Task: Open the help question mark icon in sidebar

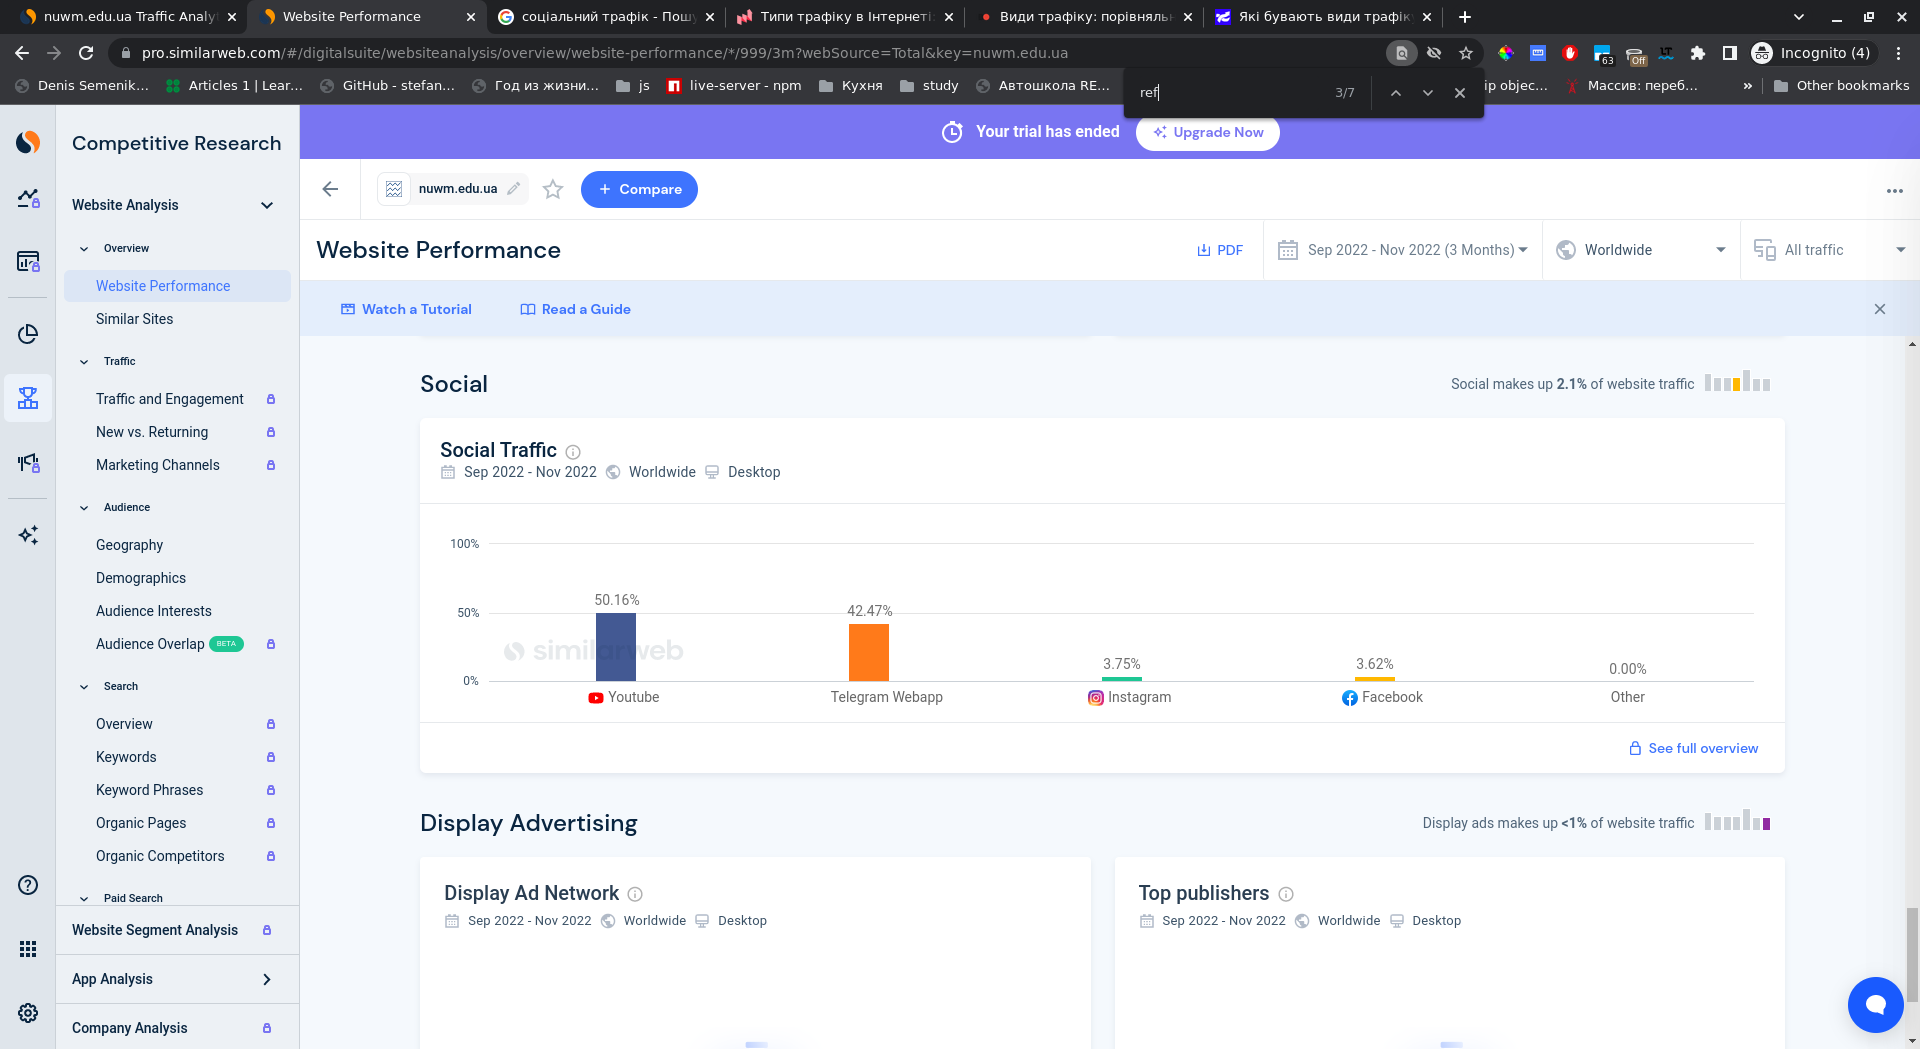Action: click(x=28, y=885)
